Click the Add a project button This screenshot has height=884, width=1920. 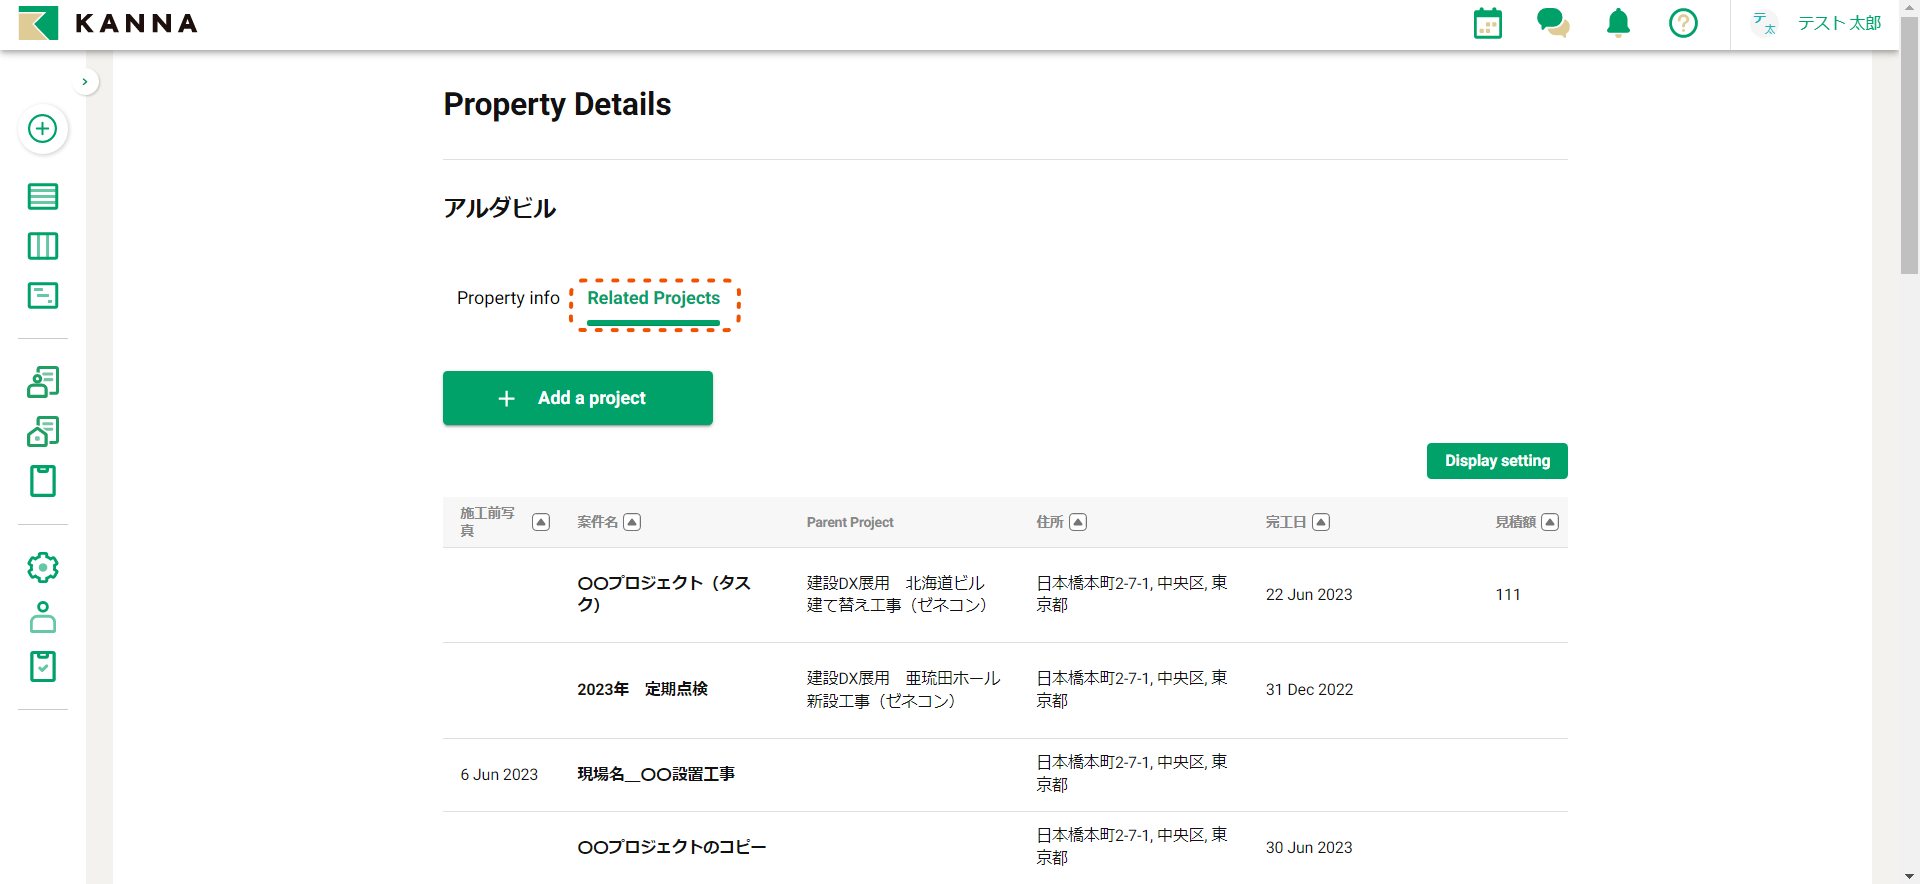(x=578, y=398)
